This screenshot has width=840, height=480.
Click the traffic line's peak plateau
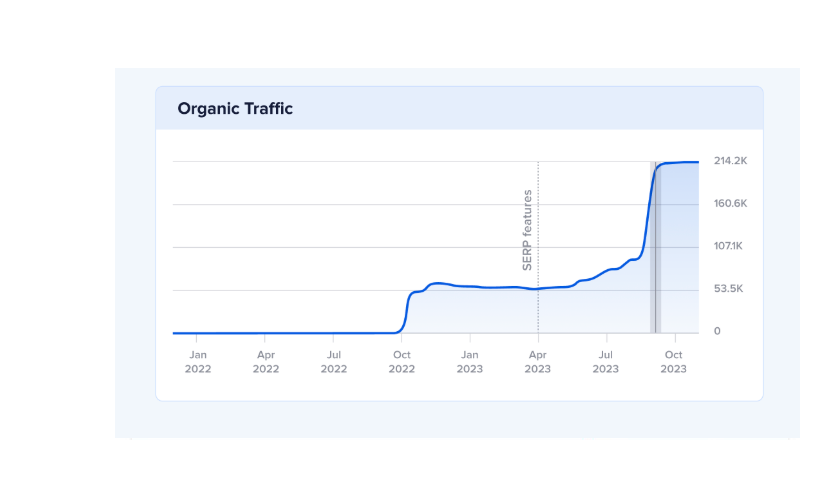pos(680,162)
